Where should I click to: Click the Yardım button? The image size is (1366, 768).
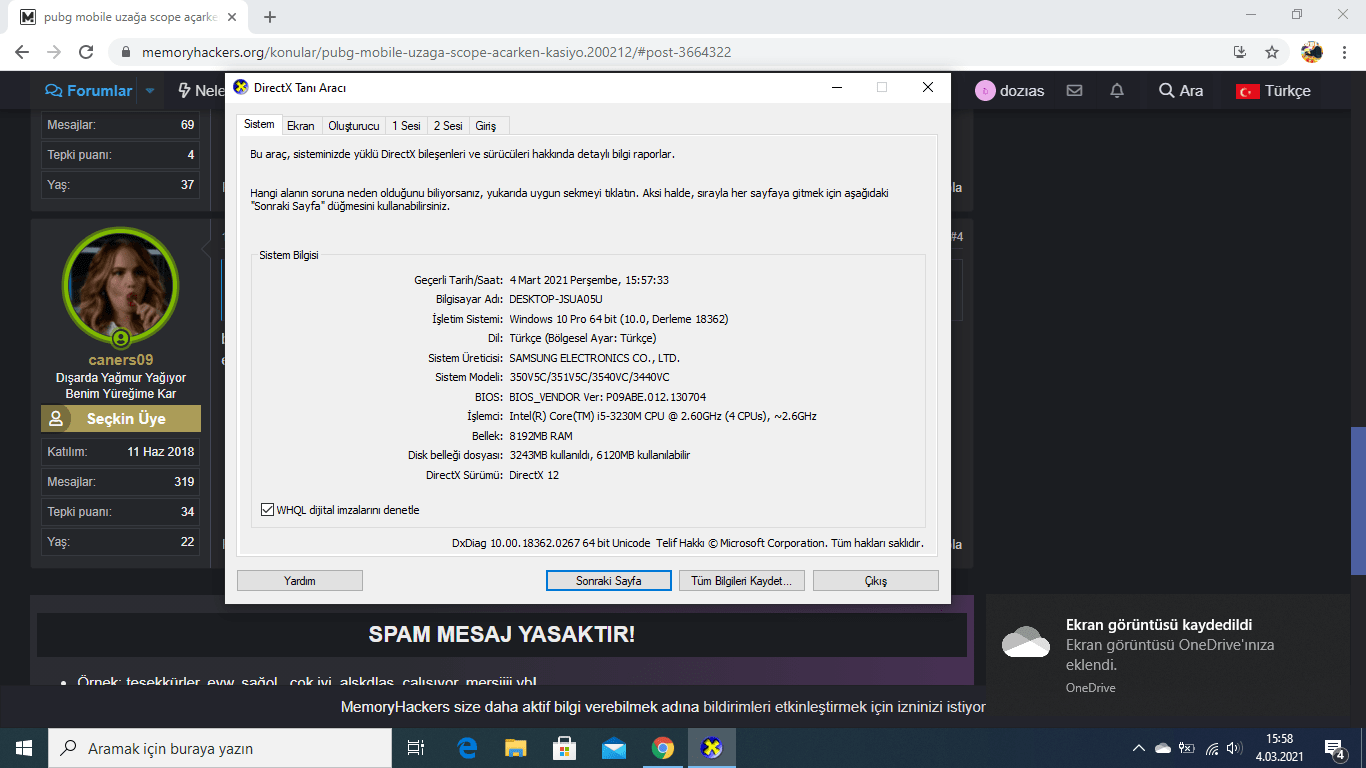click(x=300, y=580)
